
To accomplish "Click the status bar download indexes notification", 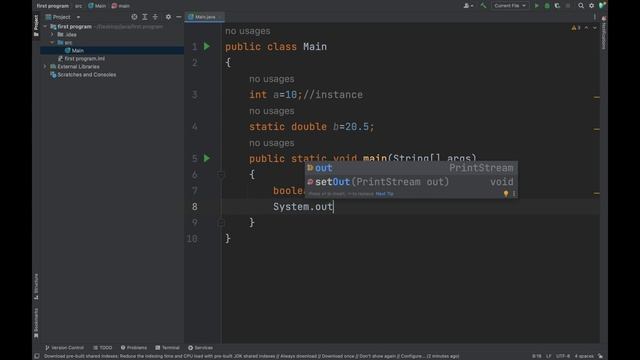I will pyautogui.click(x=251, y=356).
